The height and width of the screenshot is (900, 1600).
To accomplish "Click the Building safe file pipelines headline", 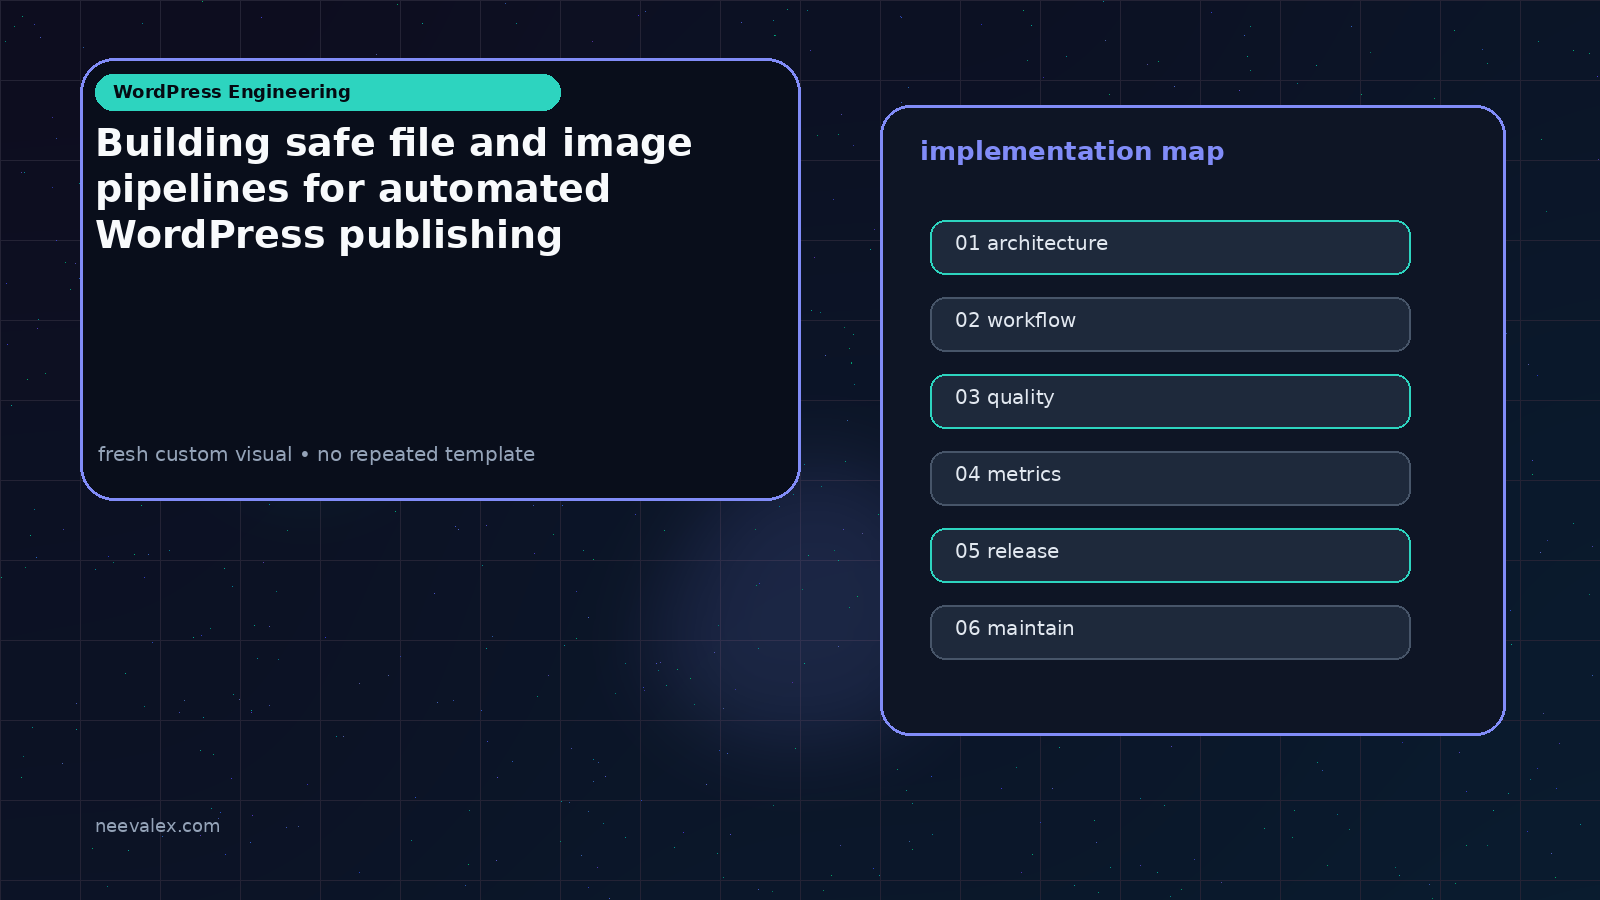I will (x=394, y=189).
